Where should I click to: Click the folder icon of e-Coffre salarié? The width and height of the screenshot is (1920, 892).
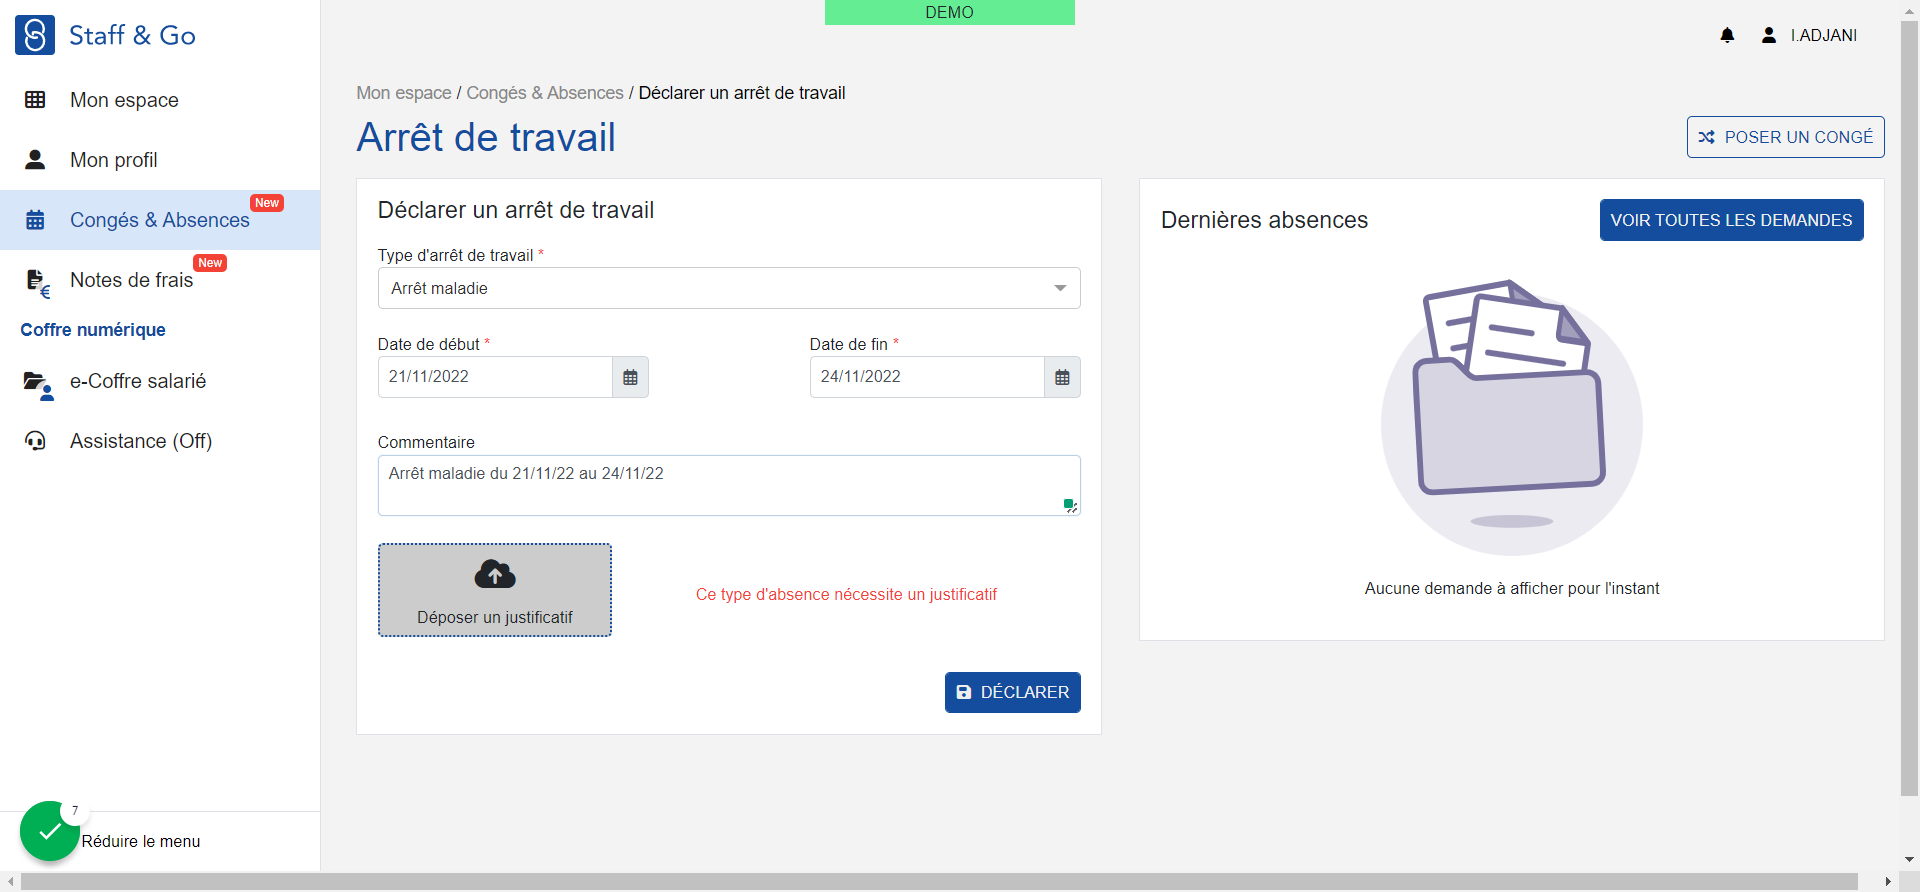pos(38,385)
